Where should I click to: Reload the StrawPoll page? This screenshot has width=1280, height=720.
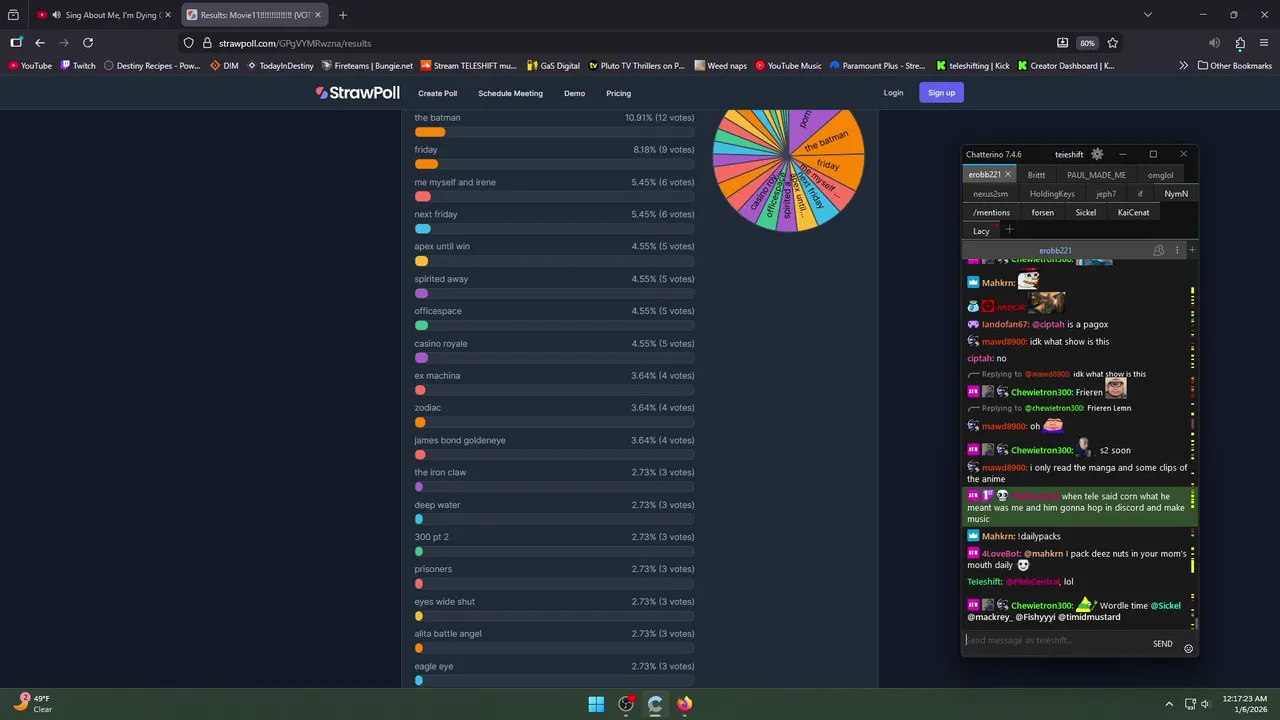88,43
